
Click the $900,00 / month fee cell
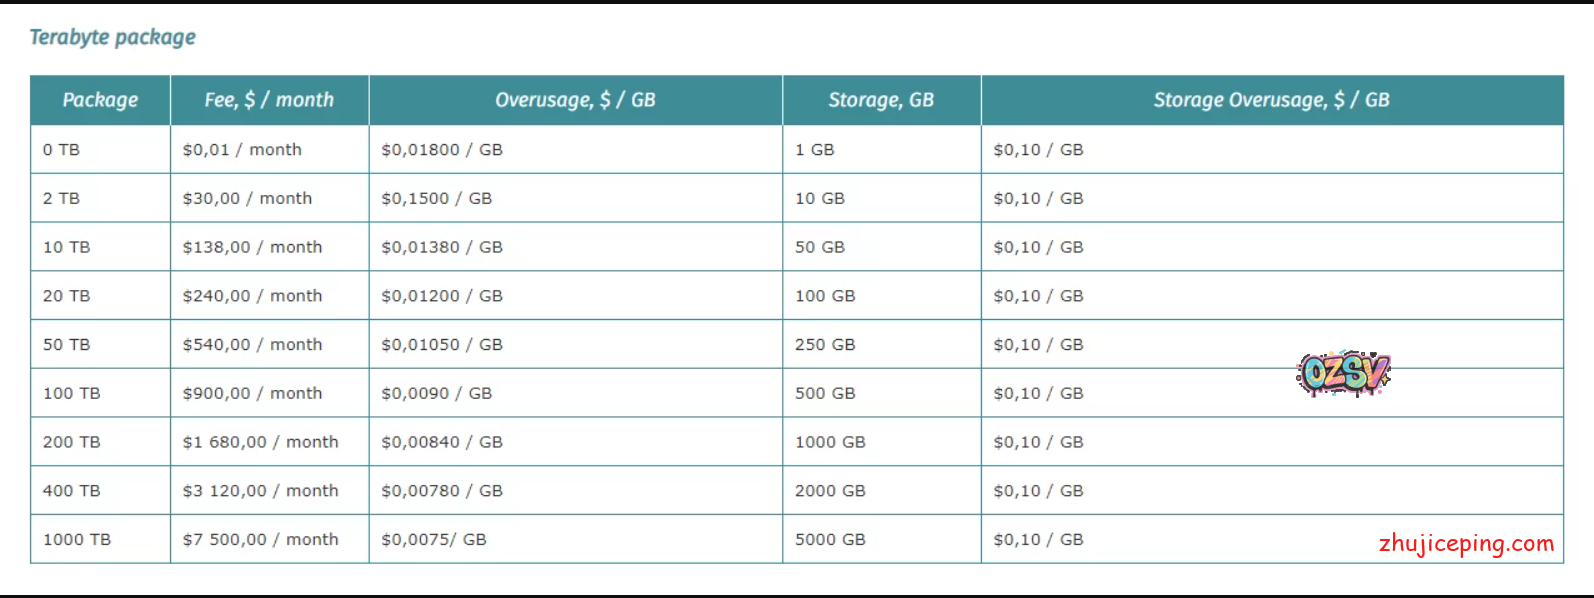[x=252, y=393]
